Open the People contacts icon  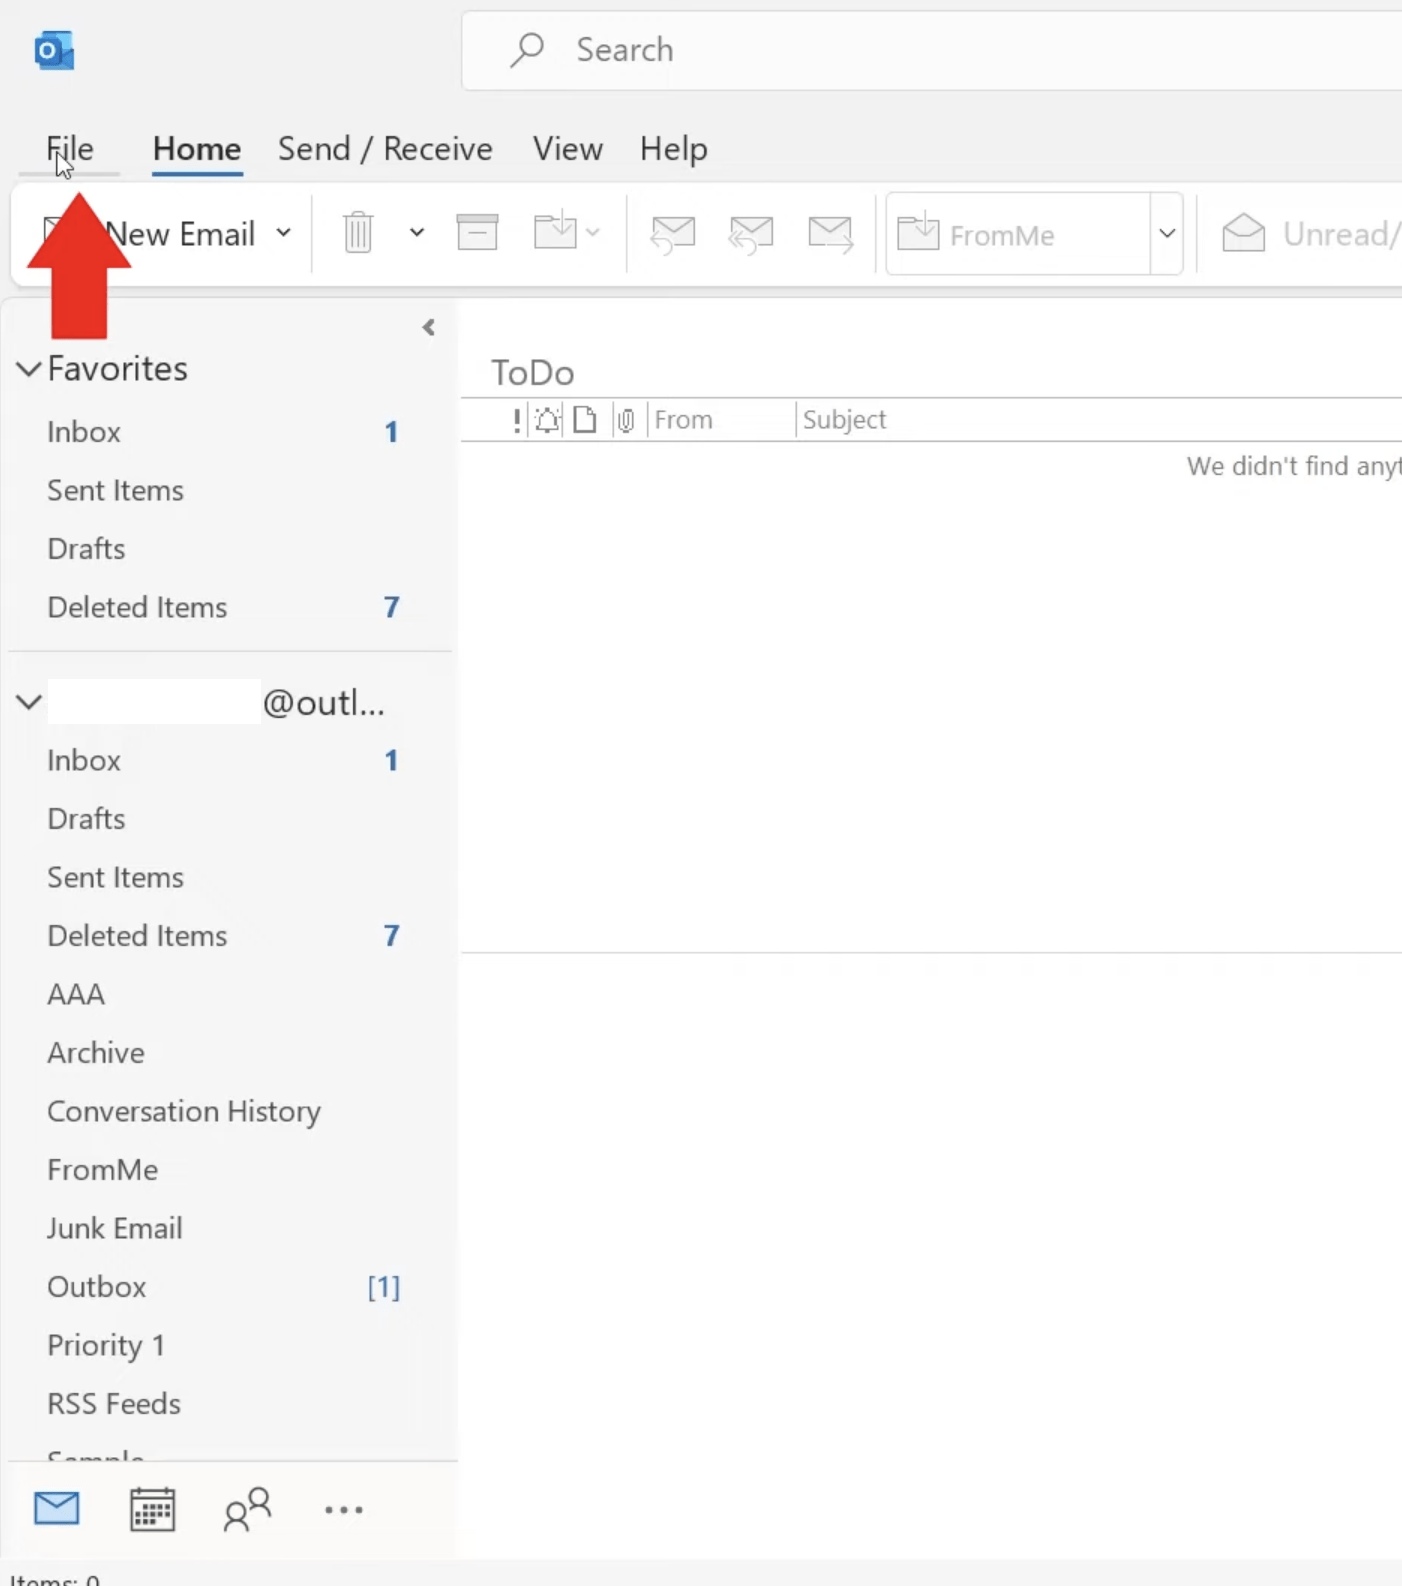(247, 1509)
